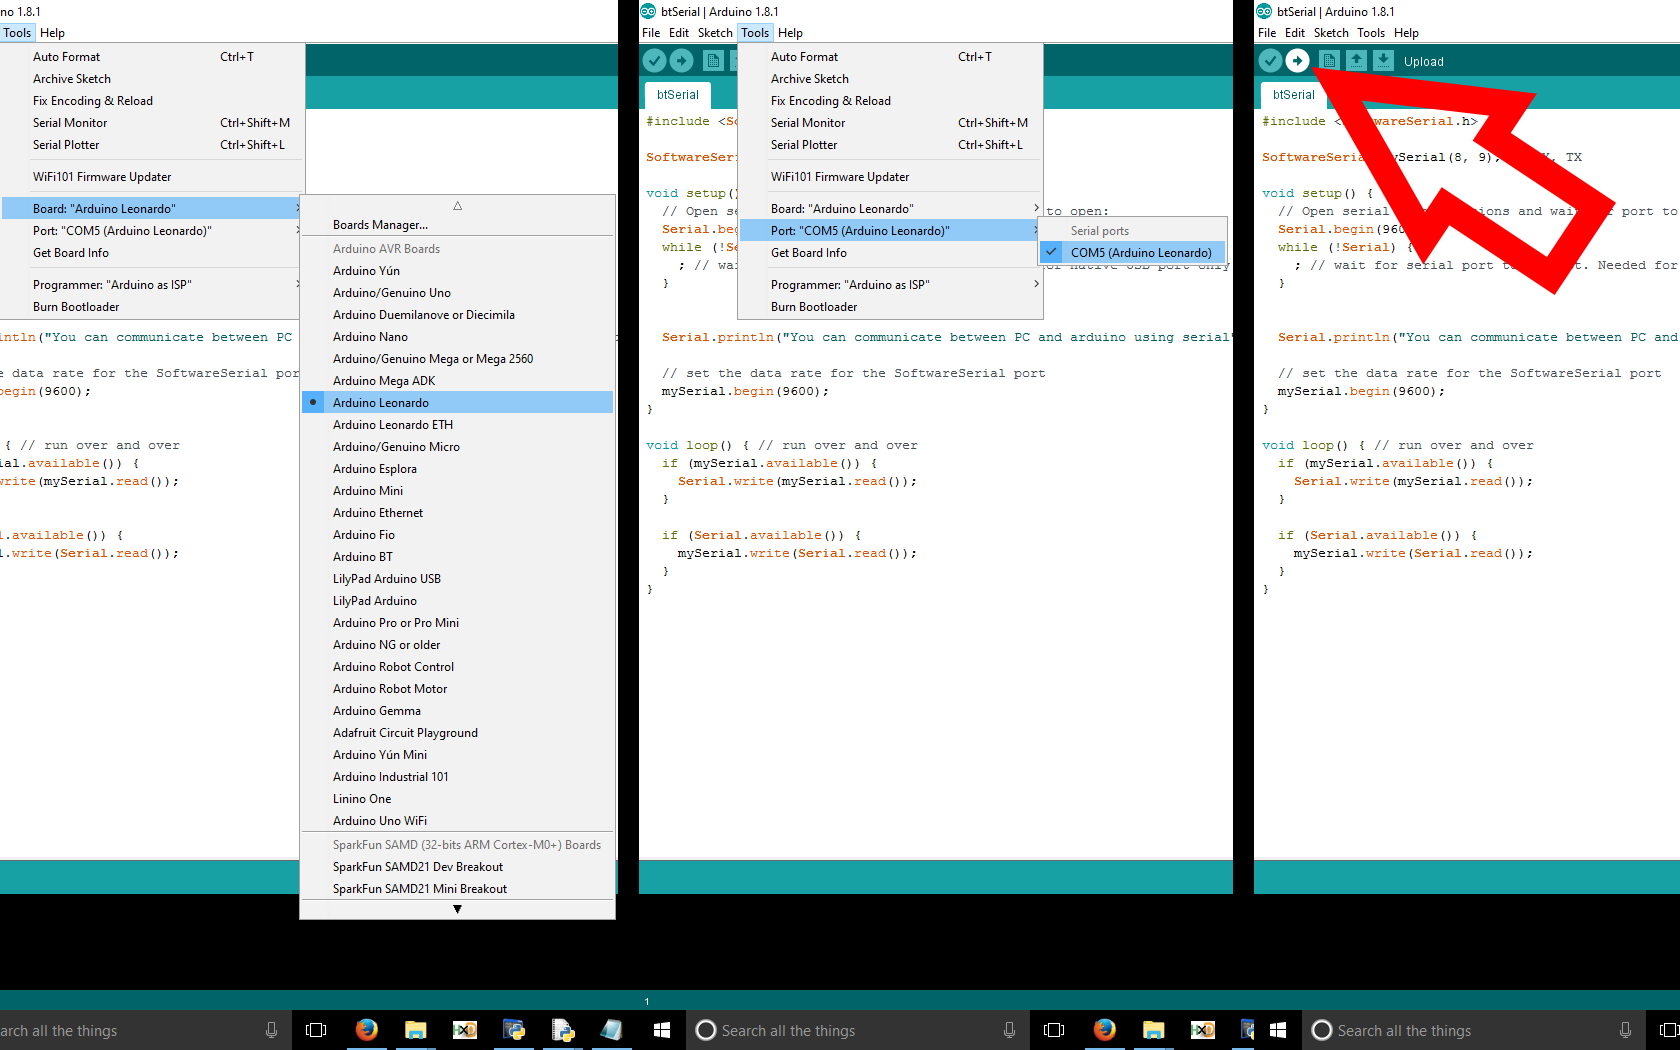This screenshot has height=1050, width=1680.
Task: Expand Board: "Arduino Leonardo" in the middle window
Action: [890, 208]
